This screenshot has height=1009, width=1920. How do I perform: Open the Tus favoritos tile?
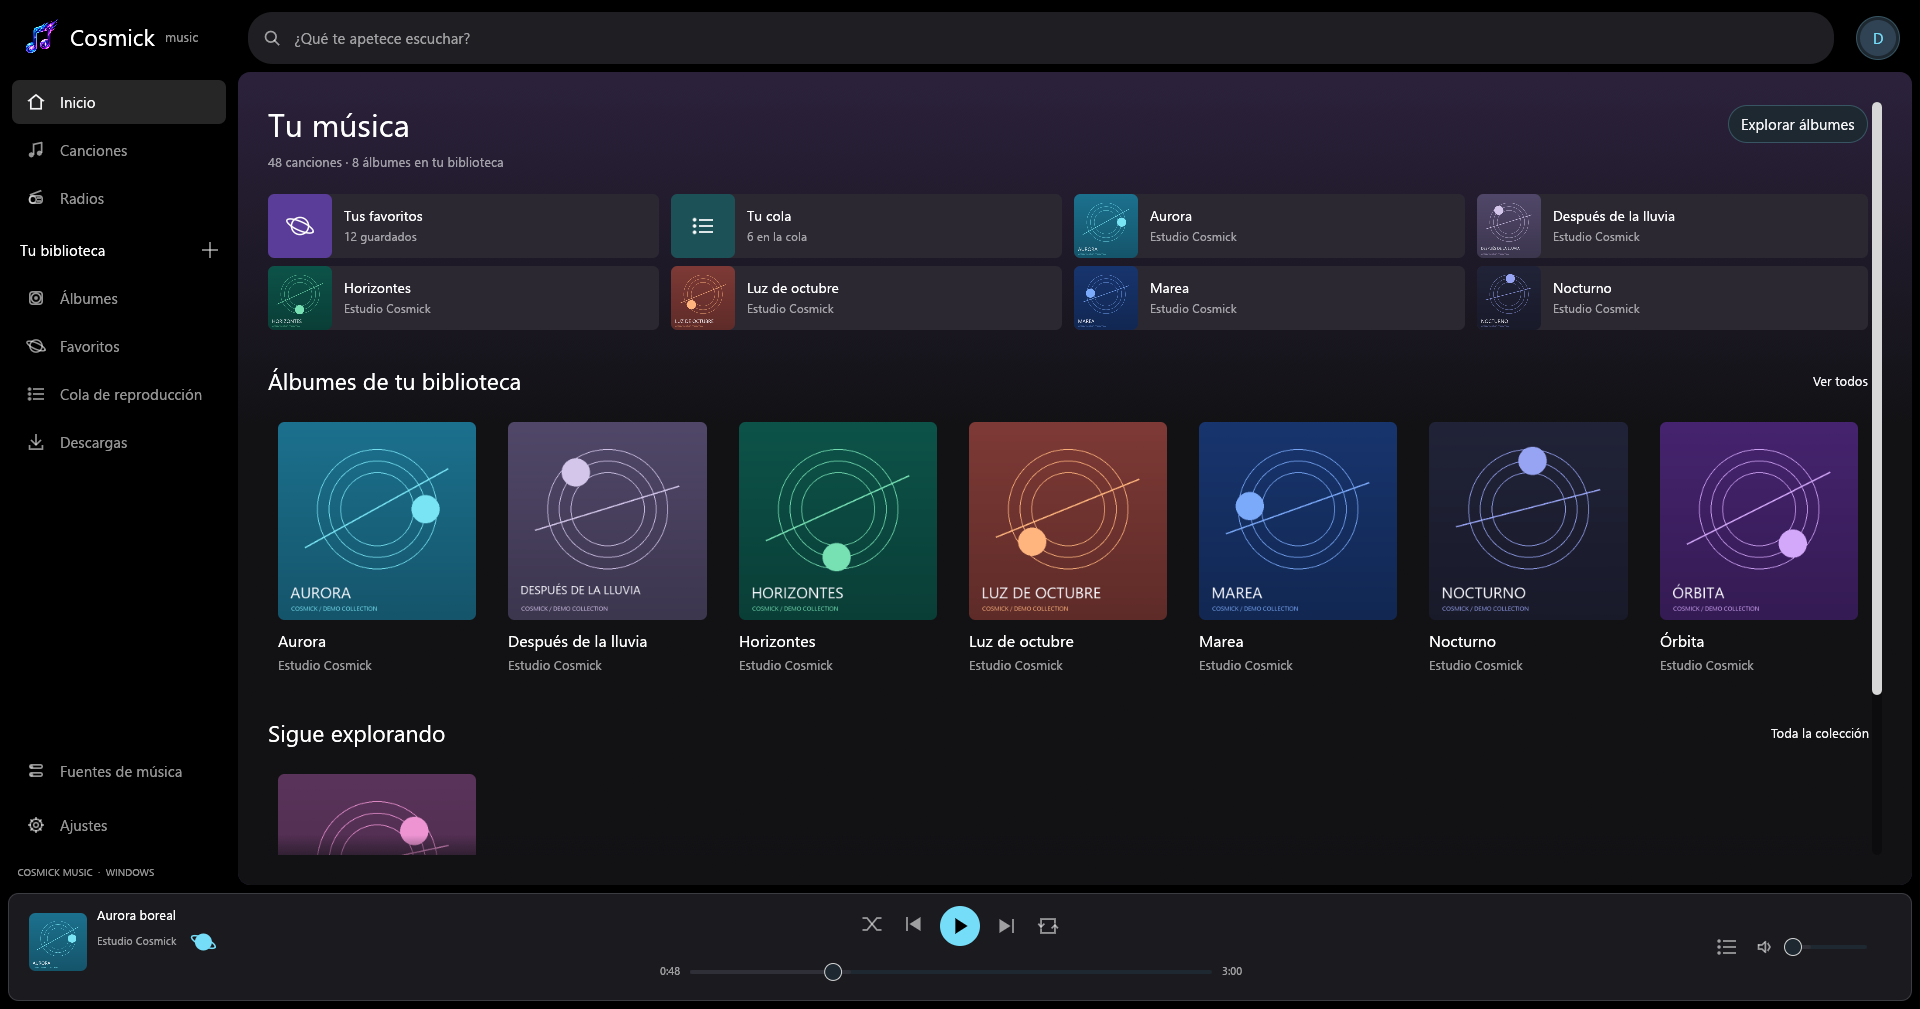pyautogui.click(x=463, y=226)
